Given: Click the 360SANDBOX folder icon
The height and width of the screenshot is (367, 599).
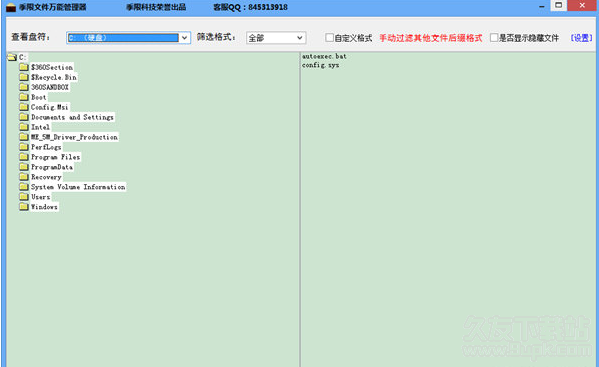Looking at the screenshot, I should pos(24,87).
